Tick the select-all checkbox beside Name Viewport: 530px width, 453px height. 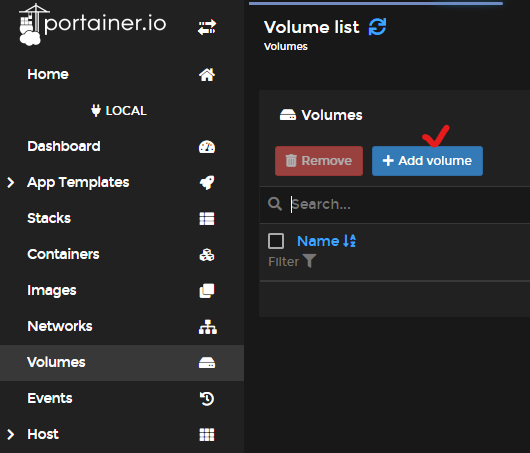tap(276, 241)
